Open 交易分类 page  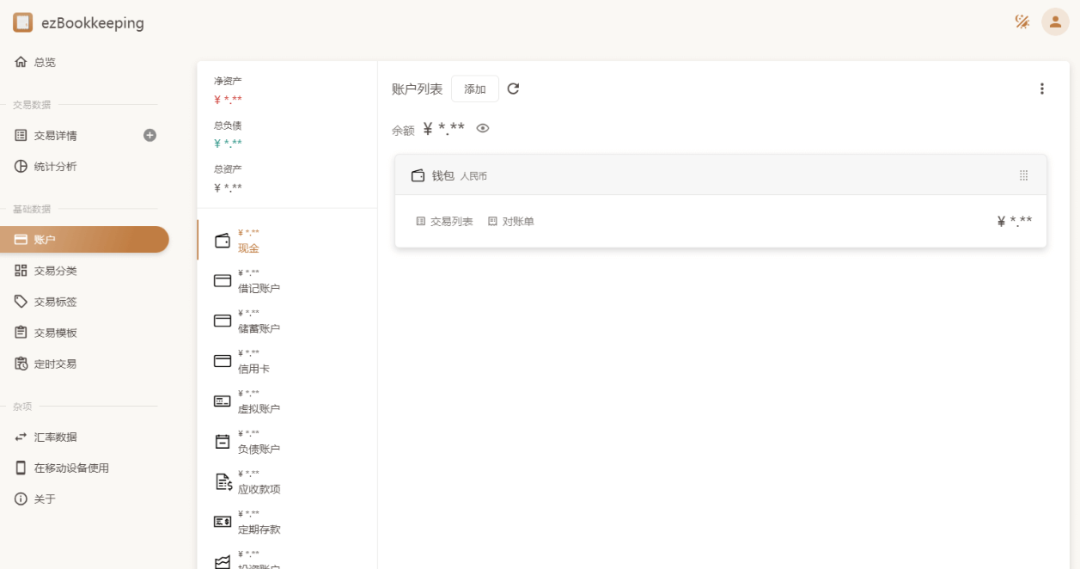pyautogui.click(x=55, y=270)
